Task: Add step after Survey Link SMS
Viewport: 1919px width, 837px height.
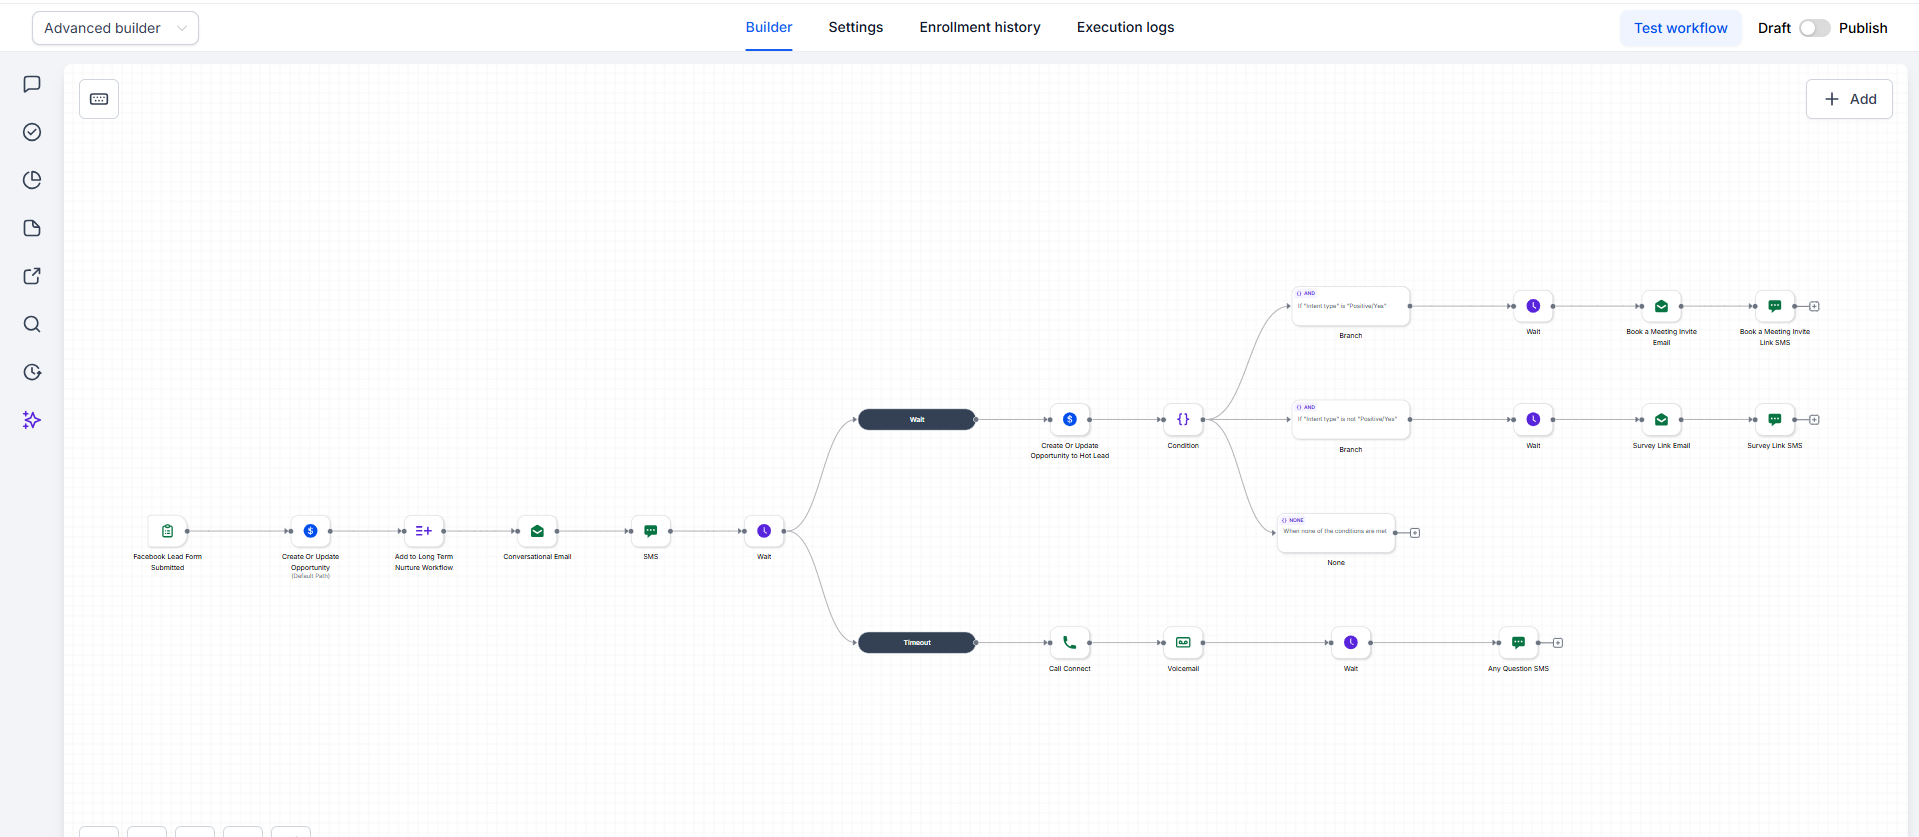Action: [1814, 419]
